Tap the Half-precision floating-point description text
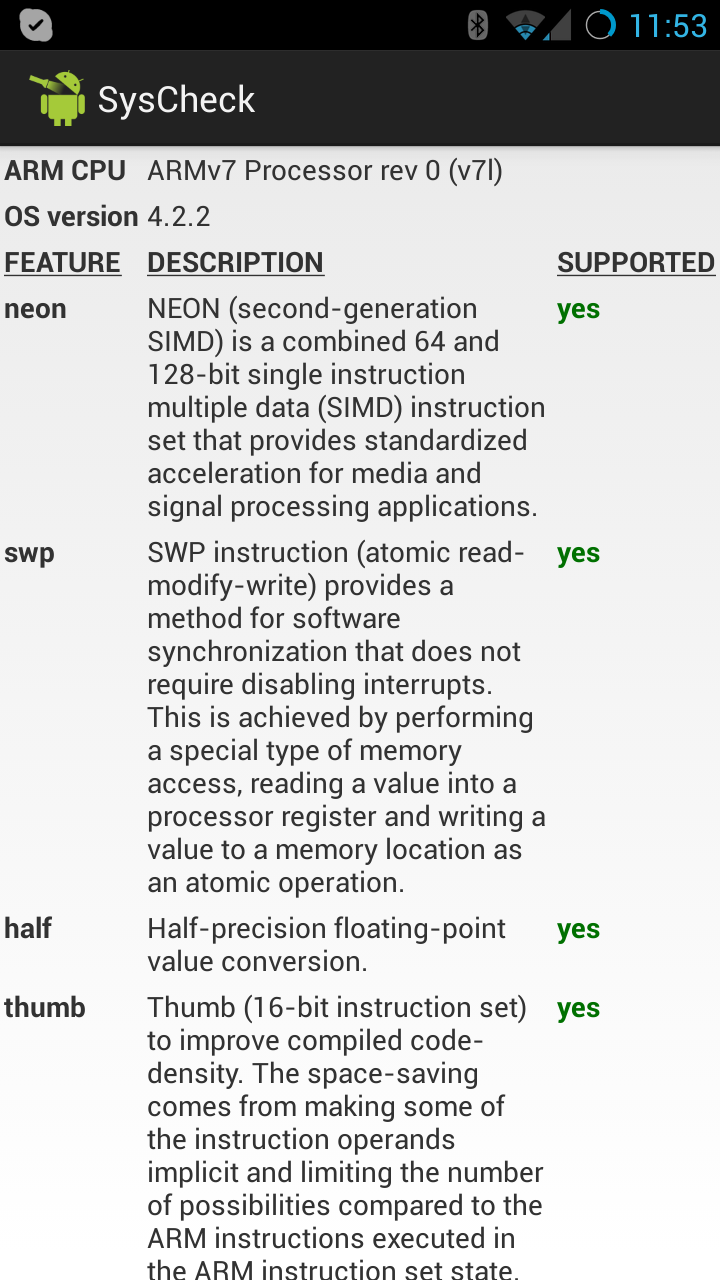720x1280 pixels. [326, 944]
